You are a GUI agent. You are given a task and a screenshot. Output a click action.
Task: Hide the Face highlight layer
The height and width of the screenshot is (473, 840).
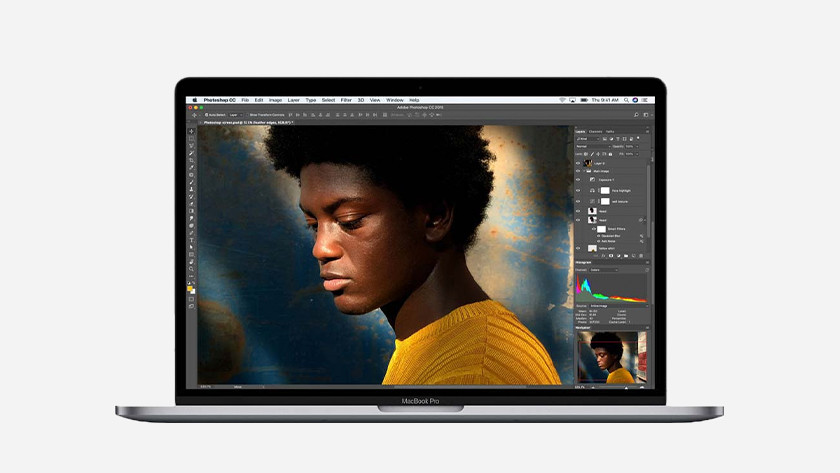578,191
